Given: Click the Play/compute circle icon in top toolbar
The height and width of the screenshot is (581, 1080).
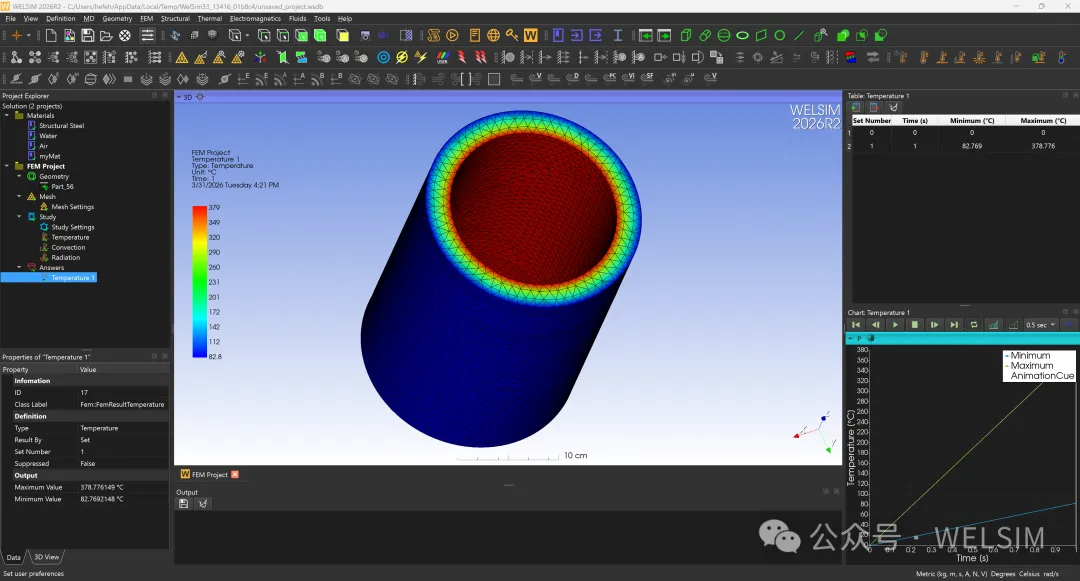Looking at the screenshot, I should coord(453,35).
